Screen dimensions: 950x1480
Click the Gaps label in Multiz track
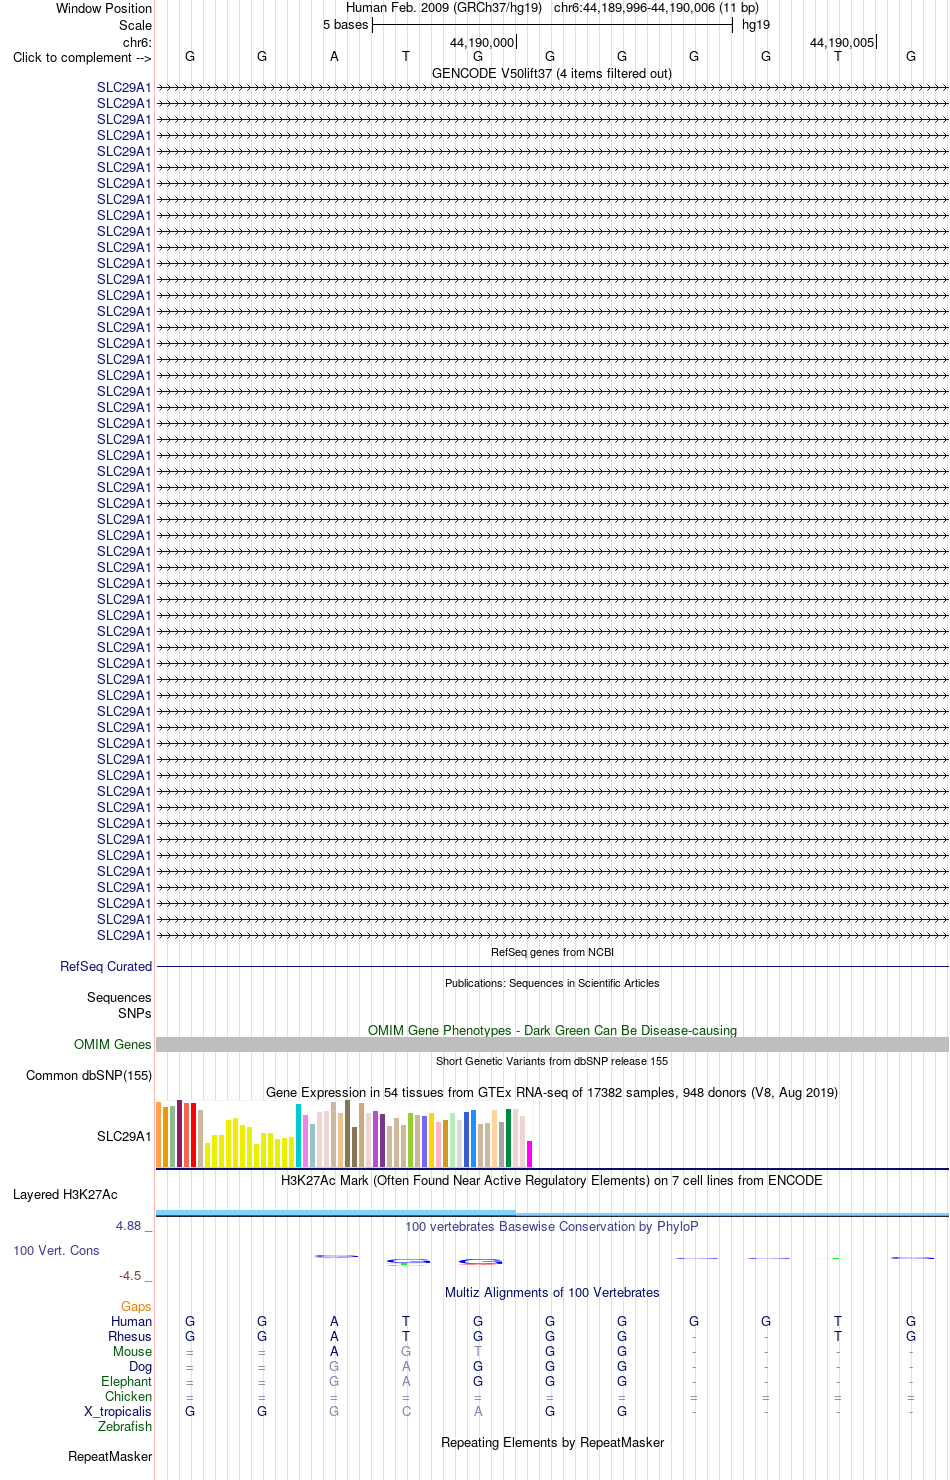coord(136,1307)
